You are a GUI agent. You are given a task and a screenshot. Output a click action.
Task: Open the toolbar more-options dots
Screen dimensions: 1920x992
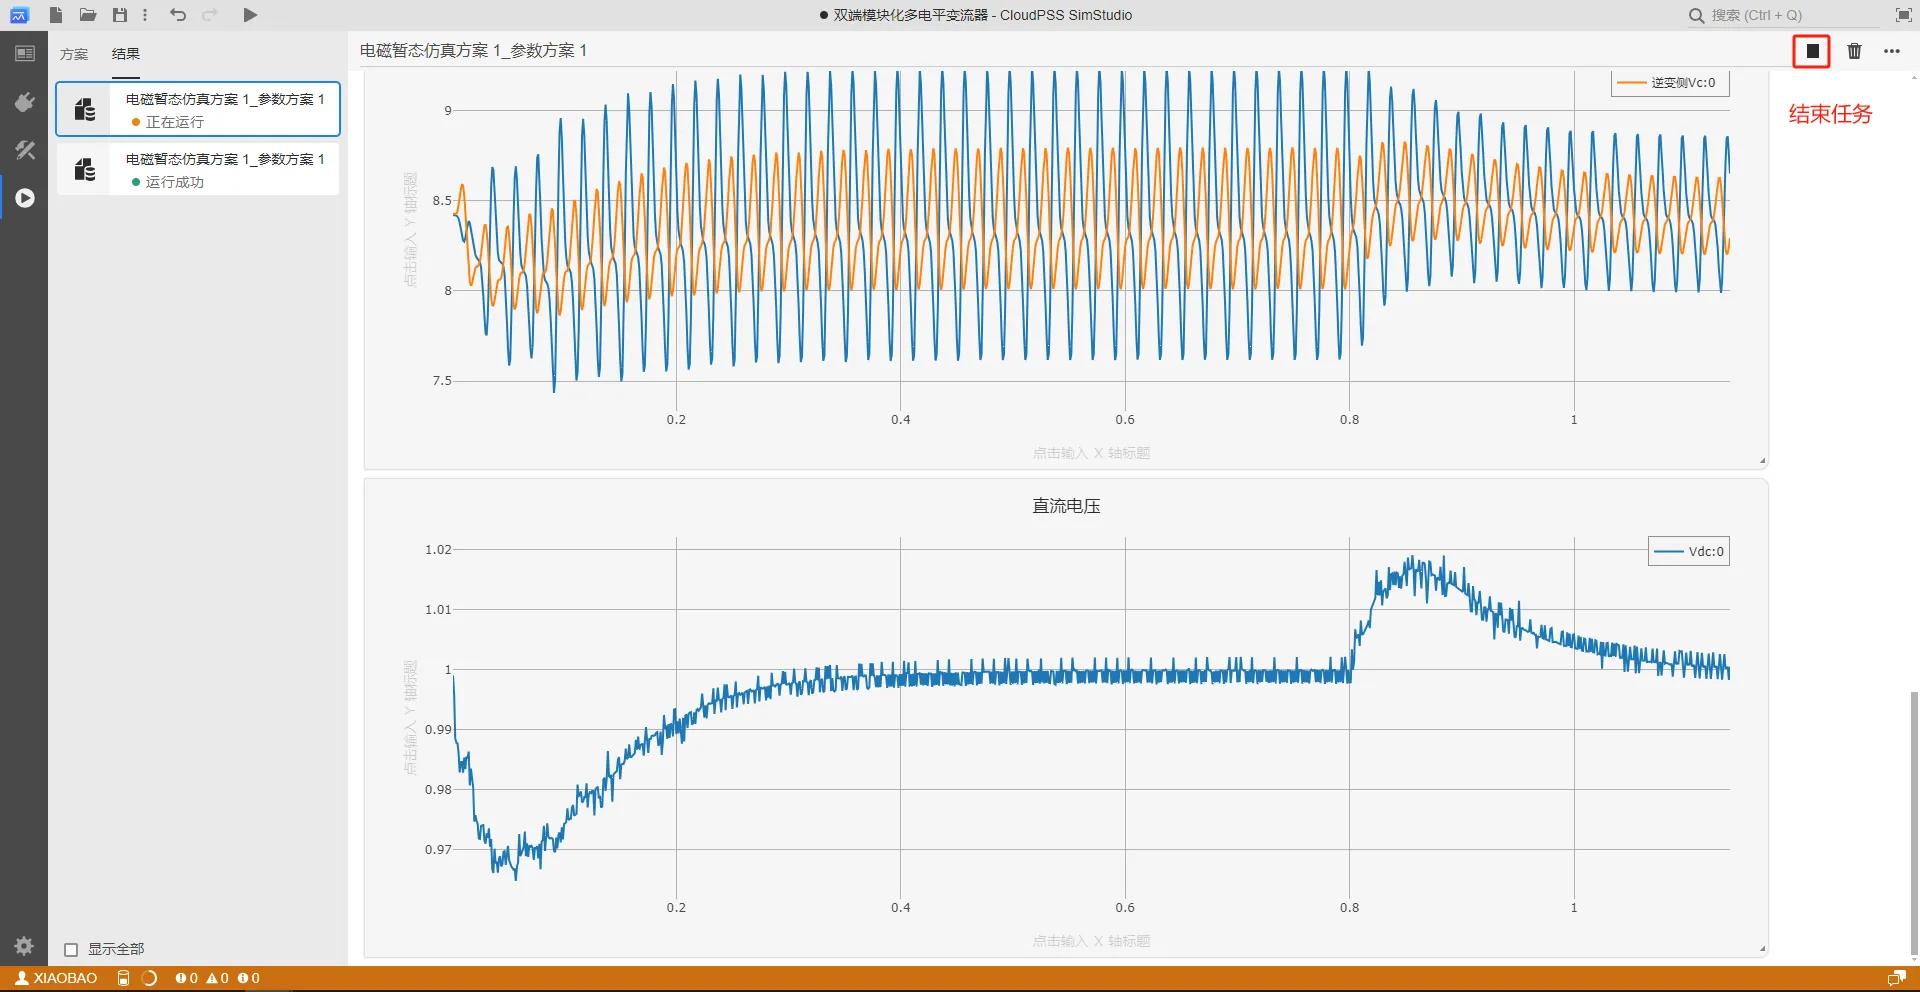coord(145,15)
